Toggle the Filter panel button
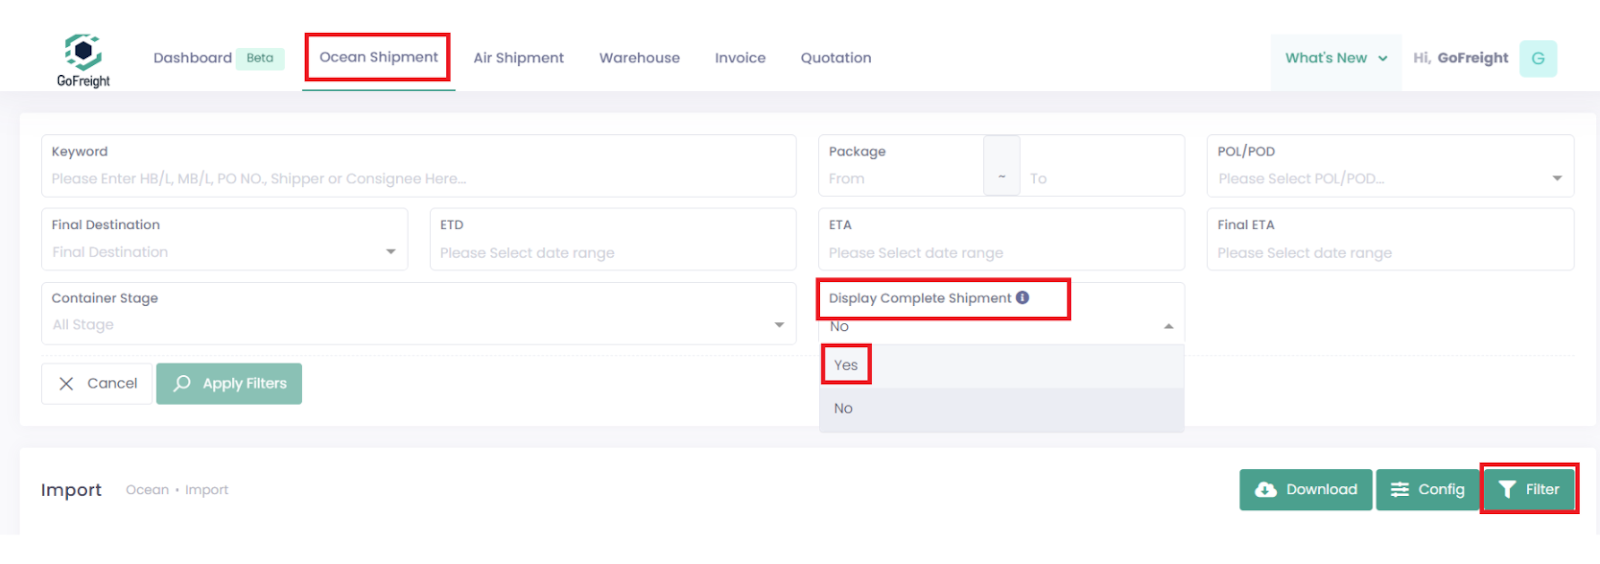Viewport: 1600px width, 564px height. [x=1529, y=490]
